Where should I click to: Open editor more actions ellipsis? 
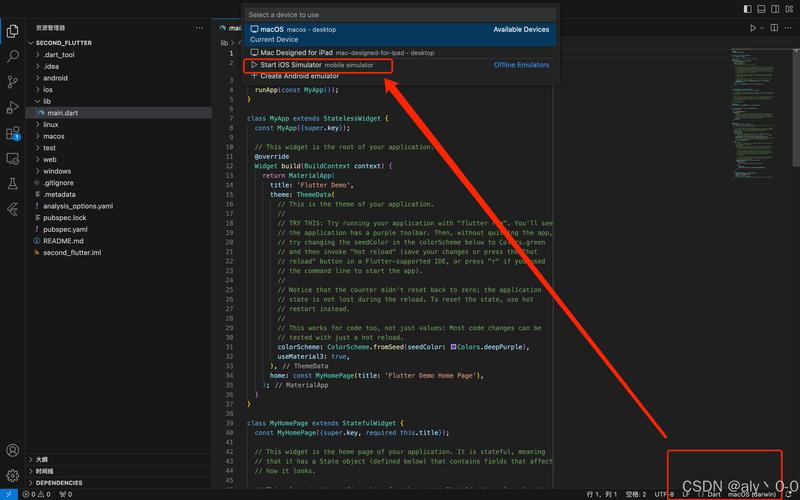789,28
